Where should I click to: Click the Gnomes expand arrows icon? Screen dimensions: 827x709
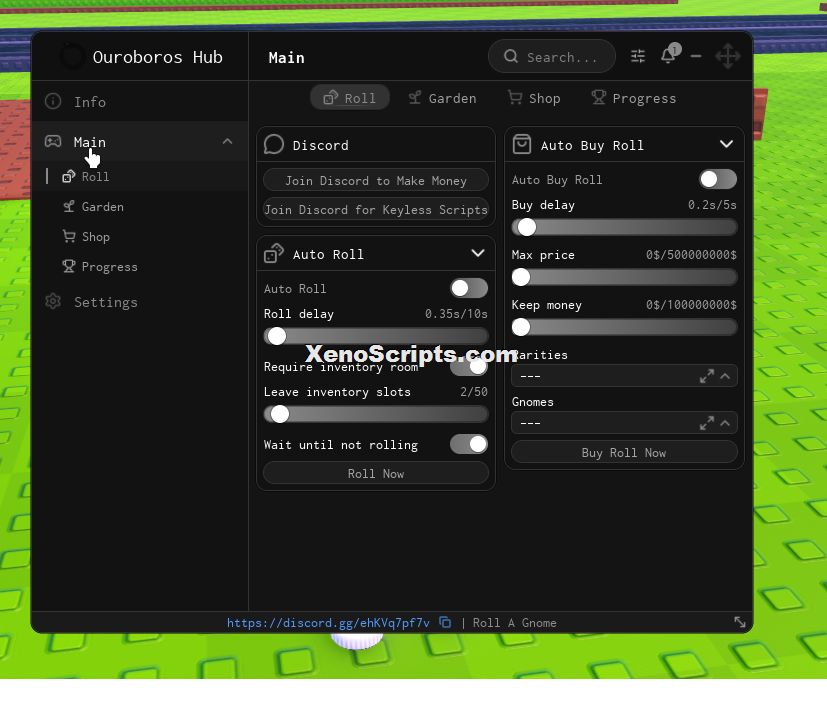(x=707, y=423)
